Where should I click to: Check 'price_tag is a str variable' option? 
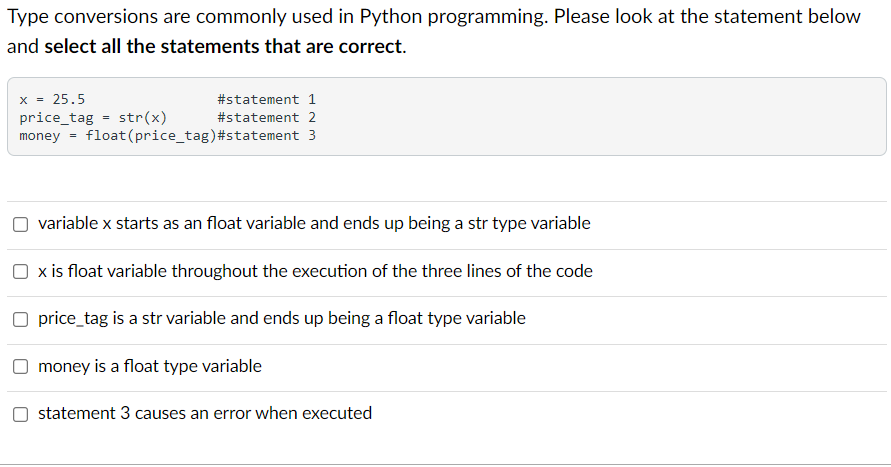coord(20,319)
